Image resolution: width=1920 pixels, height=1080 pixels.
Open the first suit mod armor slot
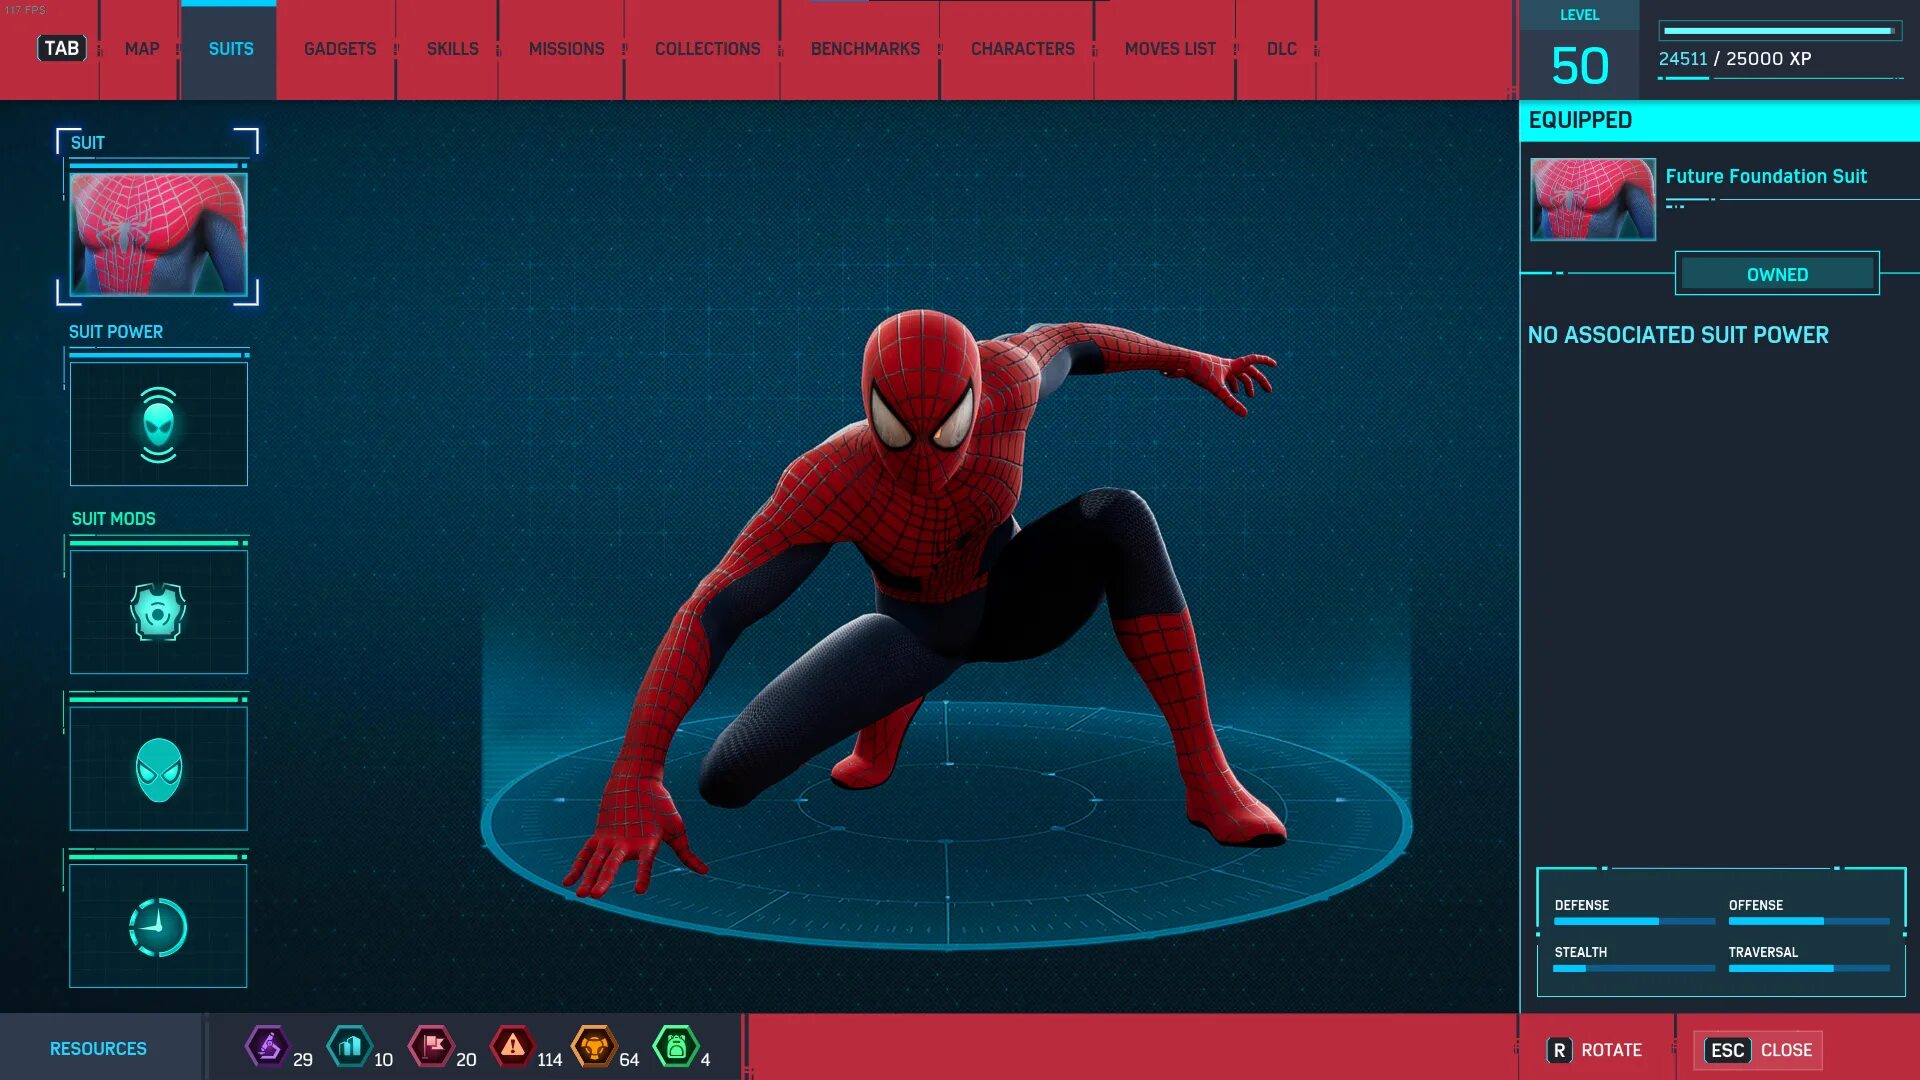(158, 611)
